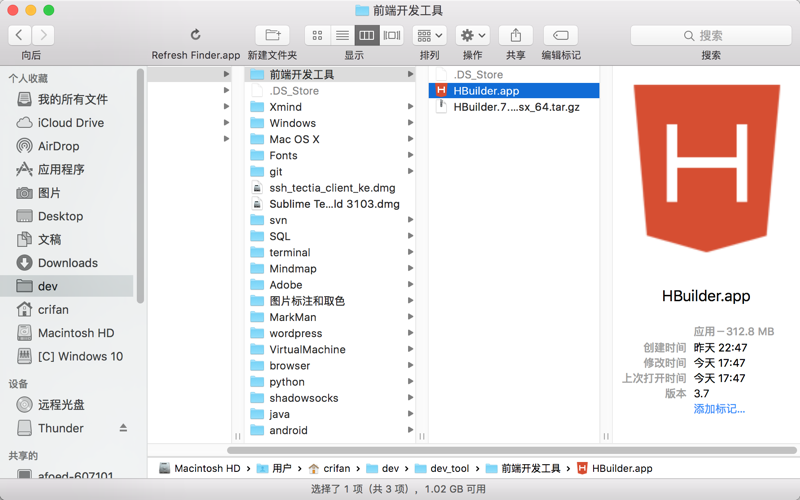The image size is (800, 500).
Task: Select 前端开发工具 folder in column
Action: [330, 74]
